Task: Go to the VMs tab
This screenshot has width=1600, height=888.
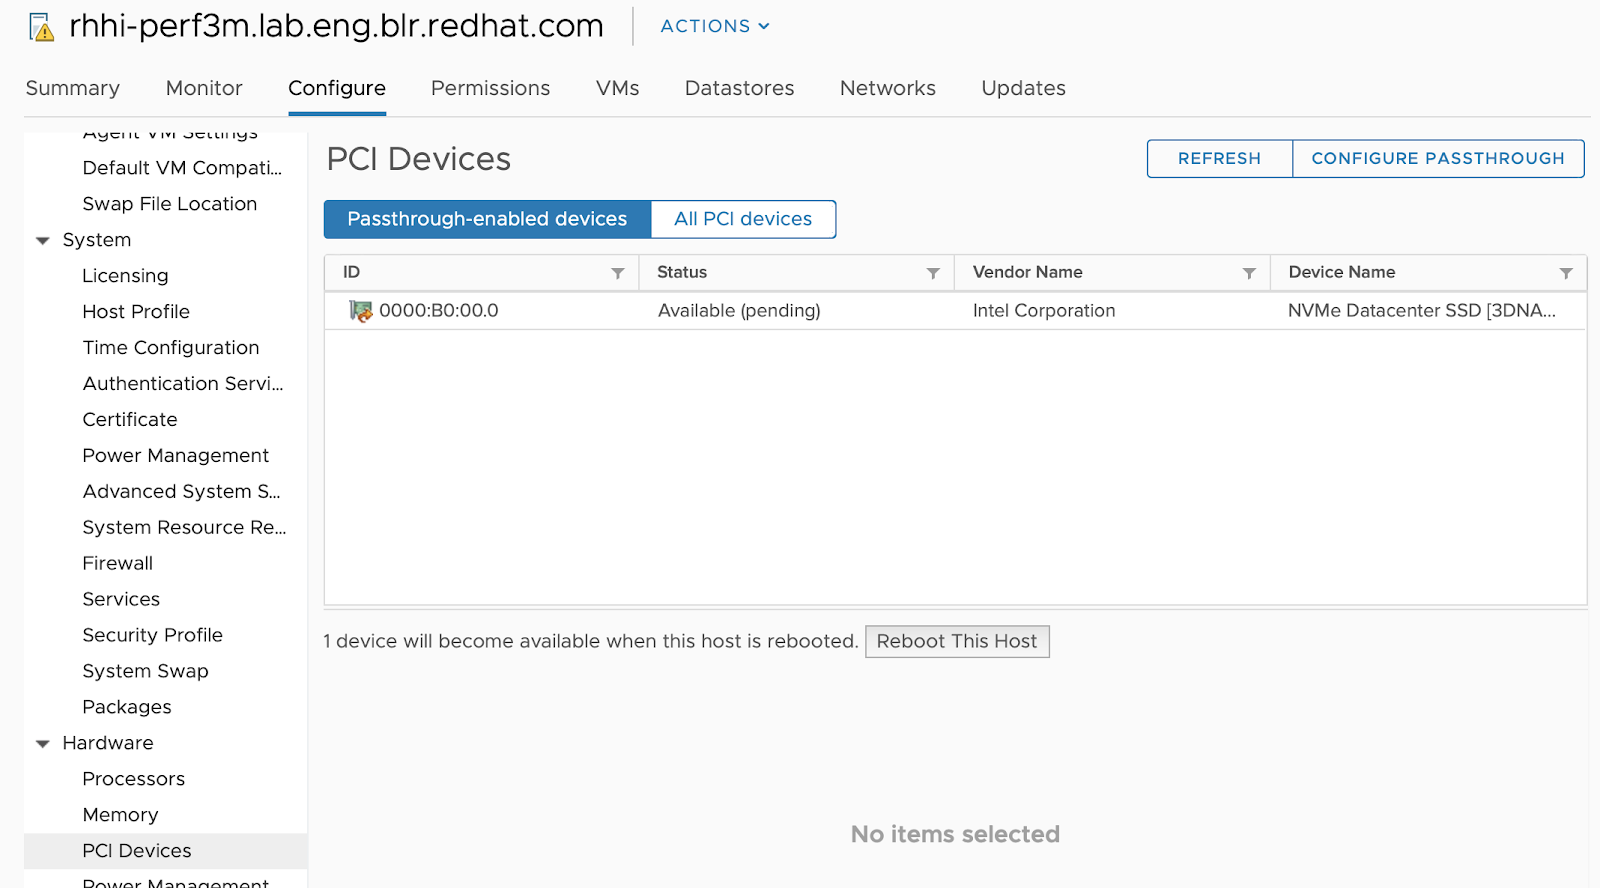Action: (x=618, y=88)
